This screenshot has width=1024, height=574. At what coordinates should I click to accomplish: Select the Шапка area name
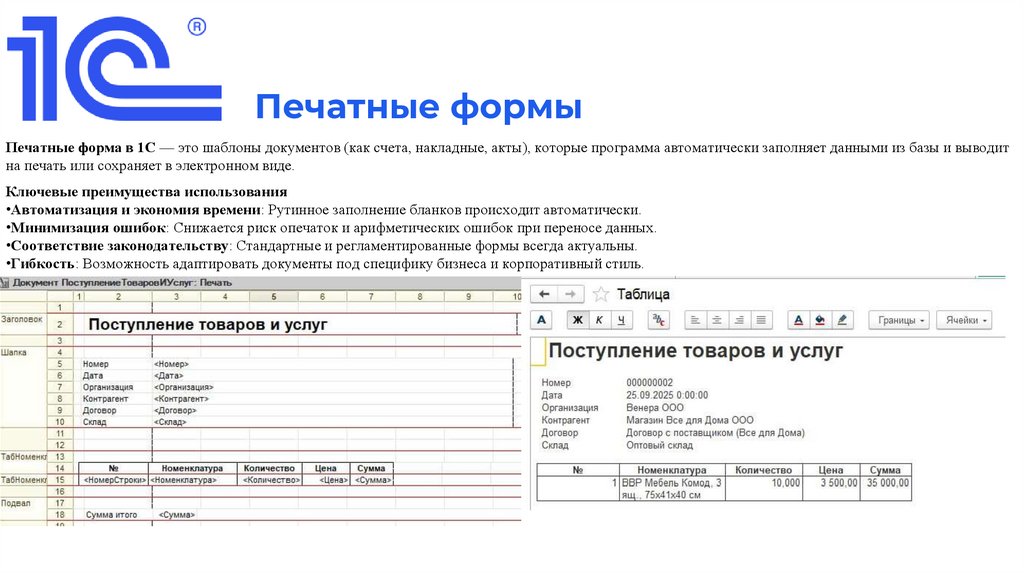tap(14, 353)
